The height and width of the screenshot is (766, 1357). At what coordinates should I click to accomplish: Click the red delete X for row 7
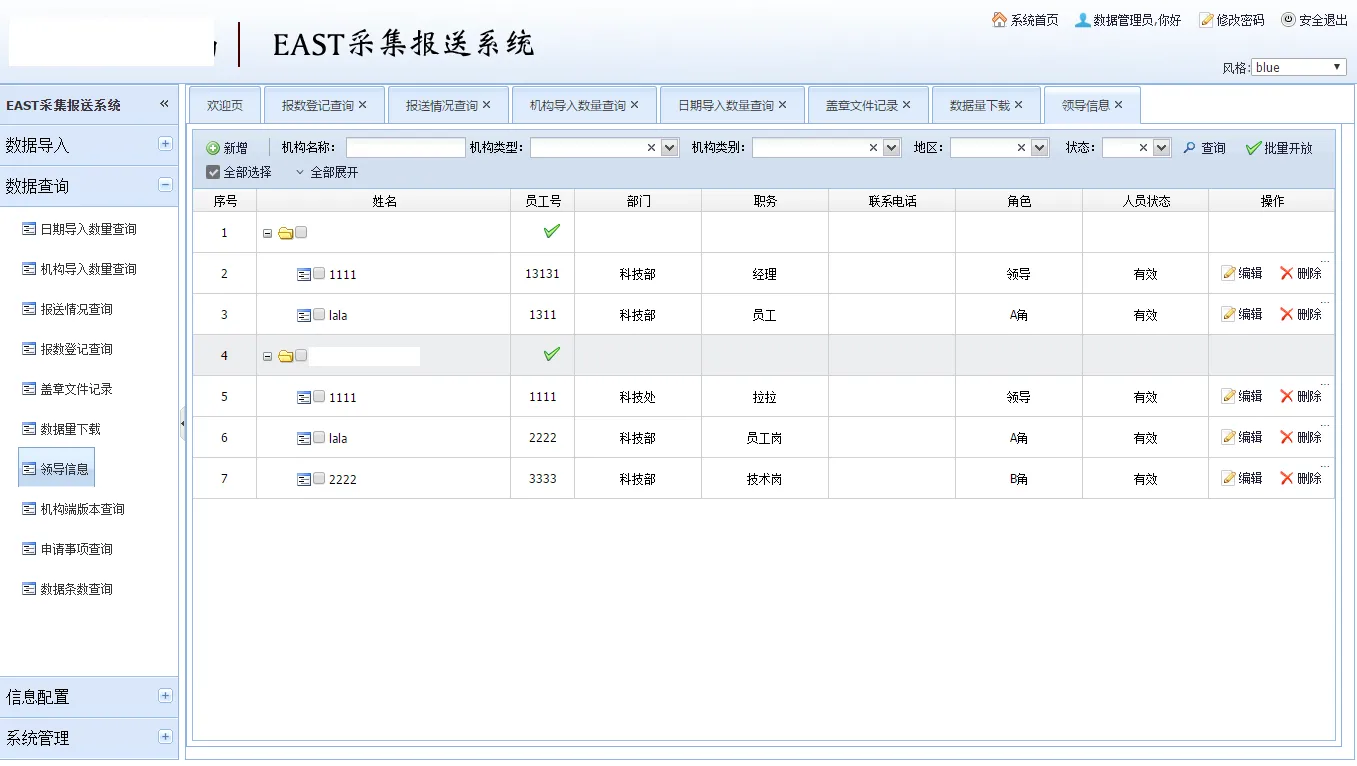(x=1287, y=478)
